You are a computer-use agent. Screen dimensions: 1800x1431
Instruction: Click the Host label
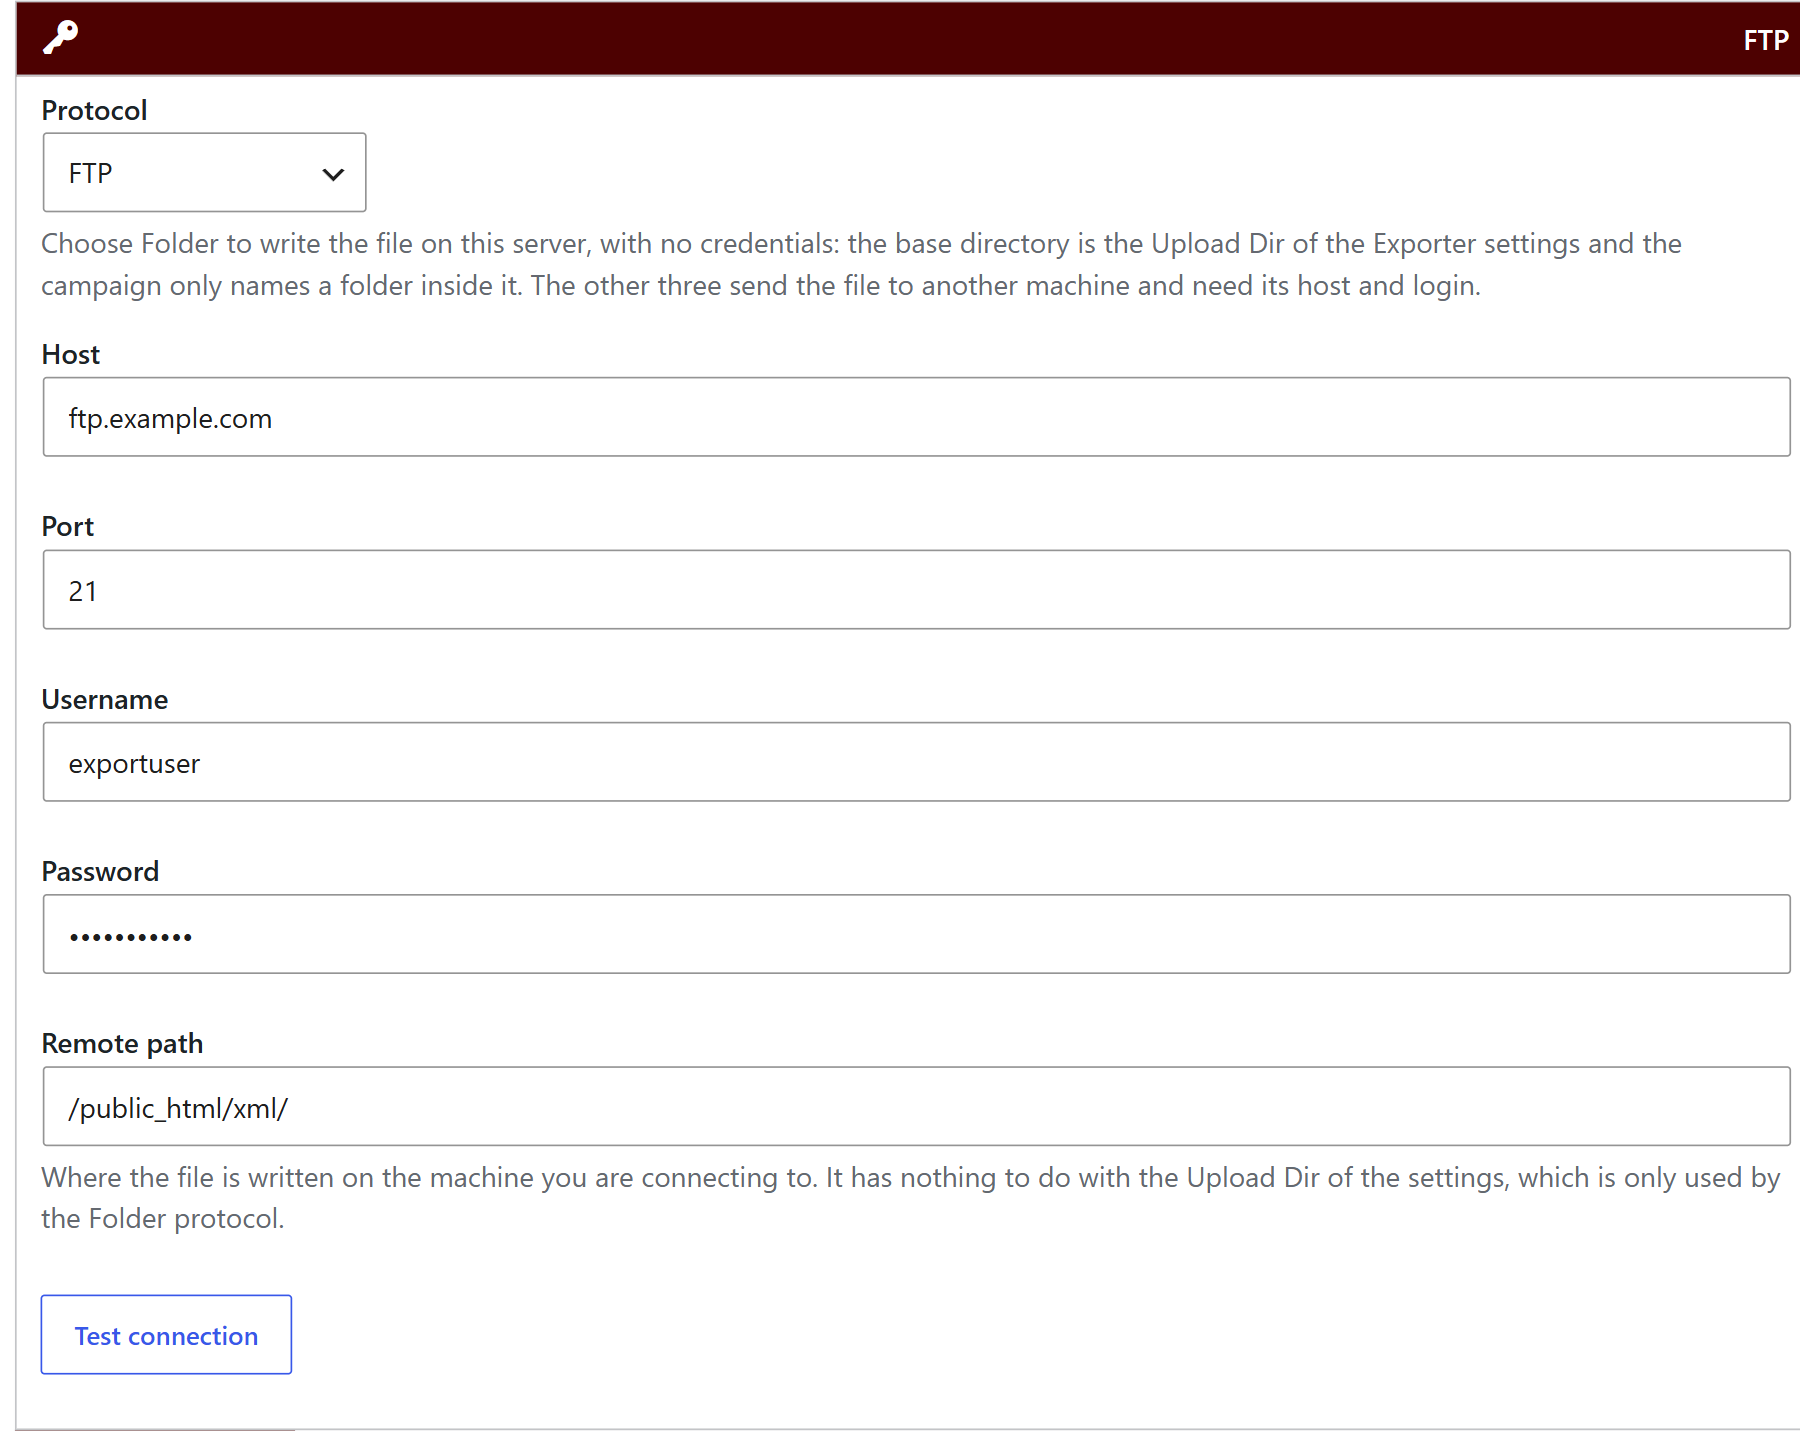[x=71, y=354]
